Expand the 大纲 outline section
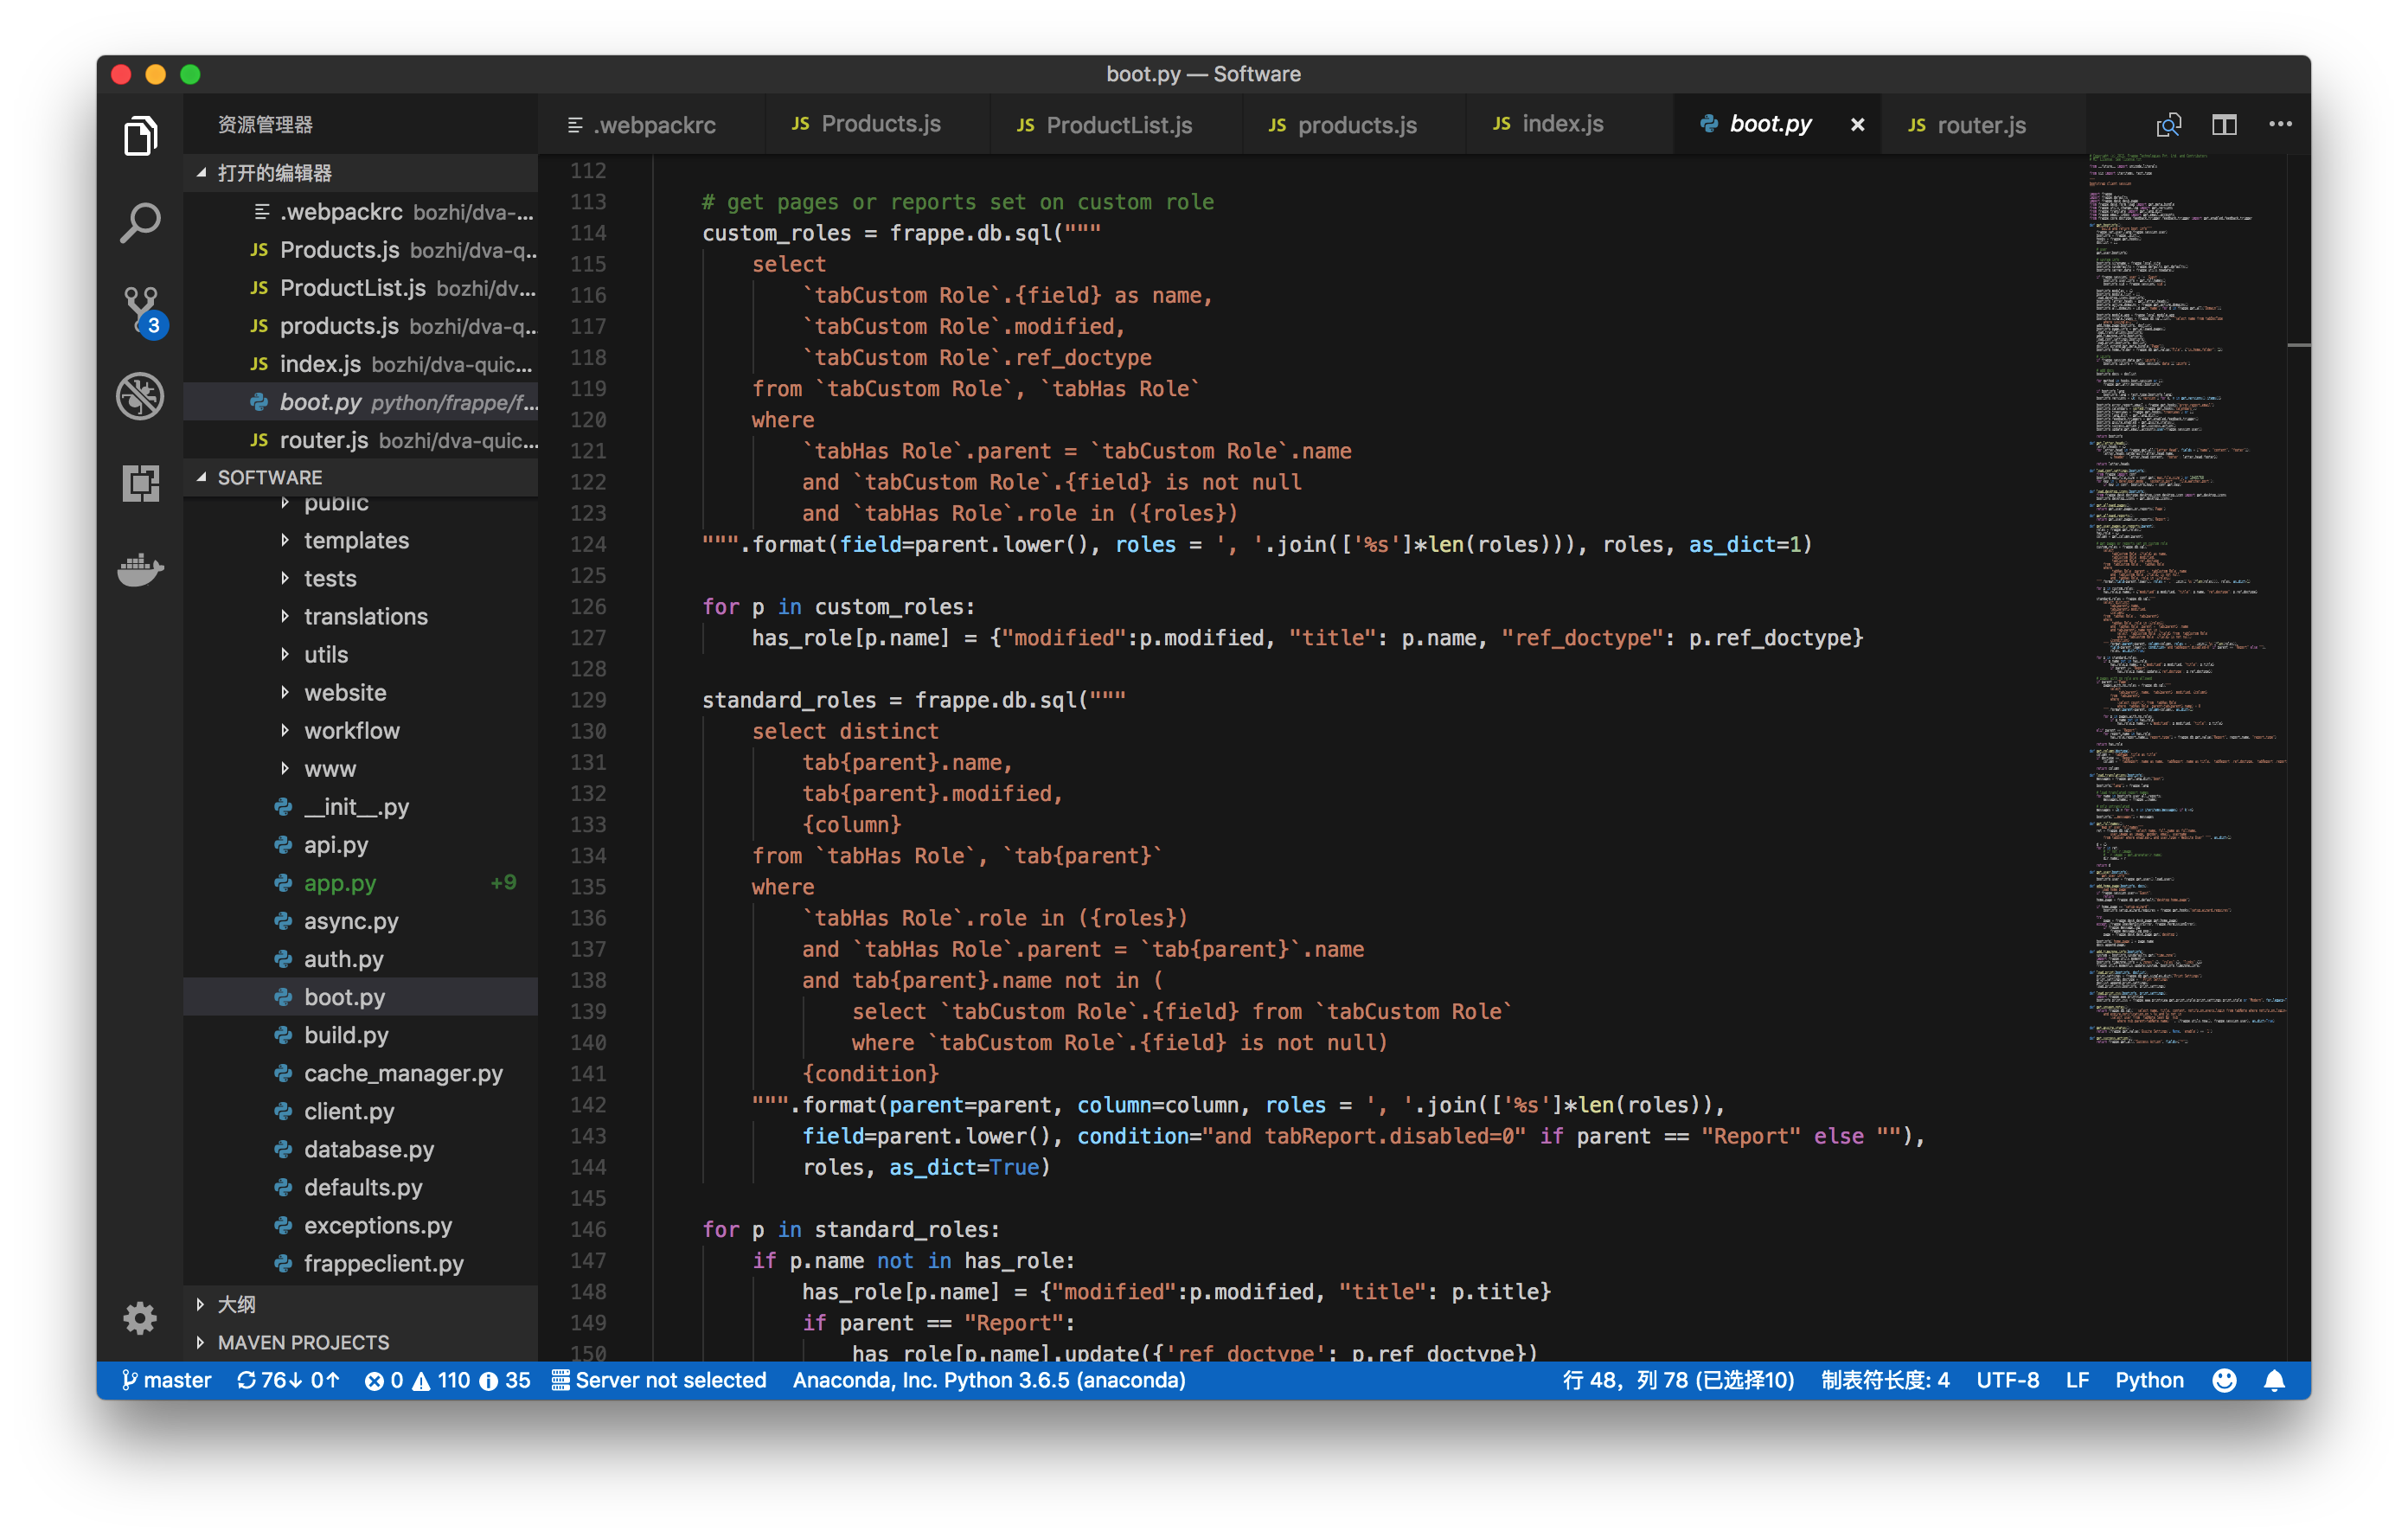This screenshot has height=1538, width=2408. click(x=236, y=1303)
